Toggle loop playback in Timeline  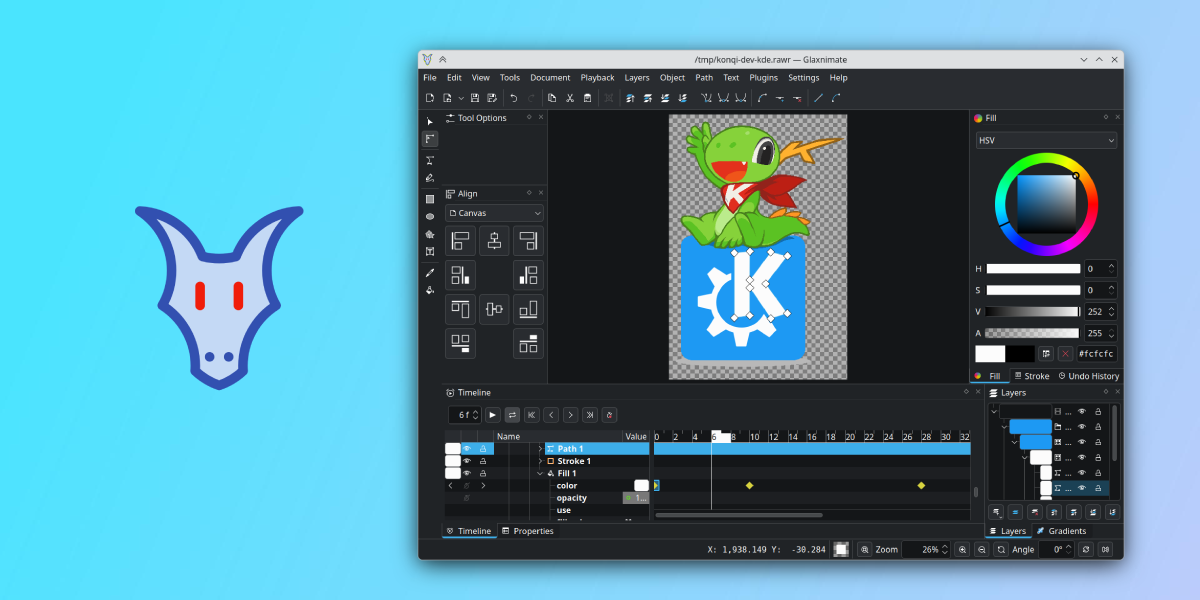coord(512,415)
